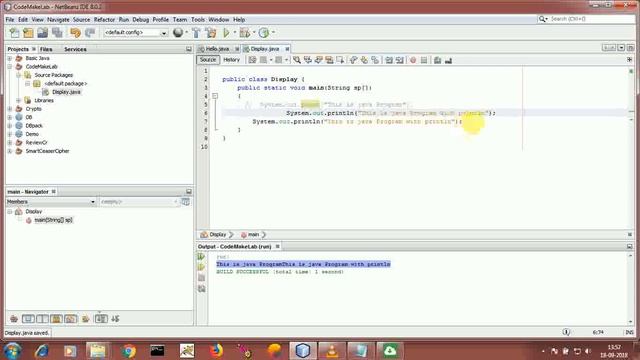640x360 pixels.
Task: Toggle Show Static Members filter in Navigator
Action: [x=42, y=319]
